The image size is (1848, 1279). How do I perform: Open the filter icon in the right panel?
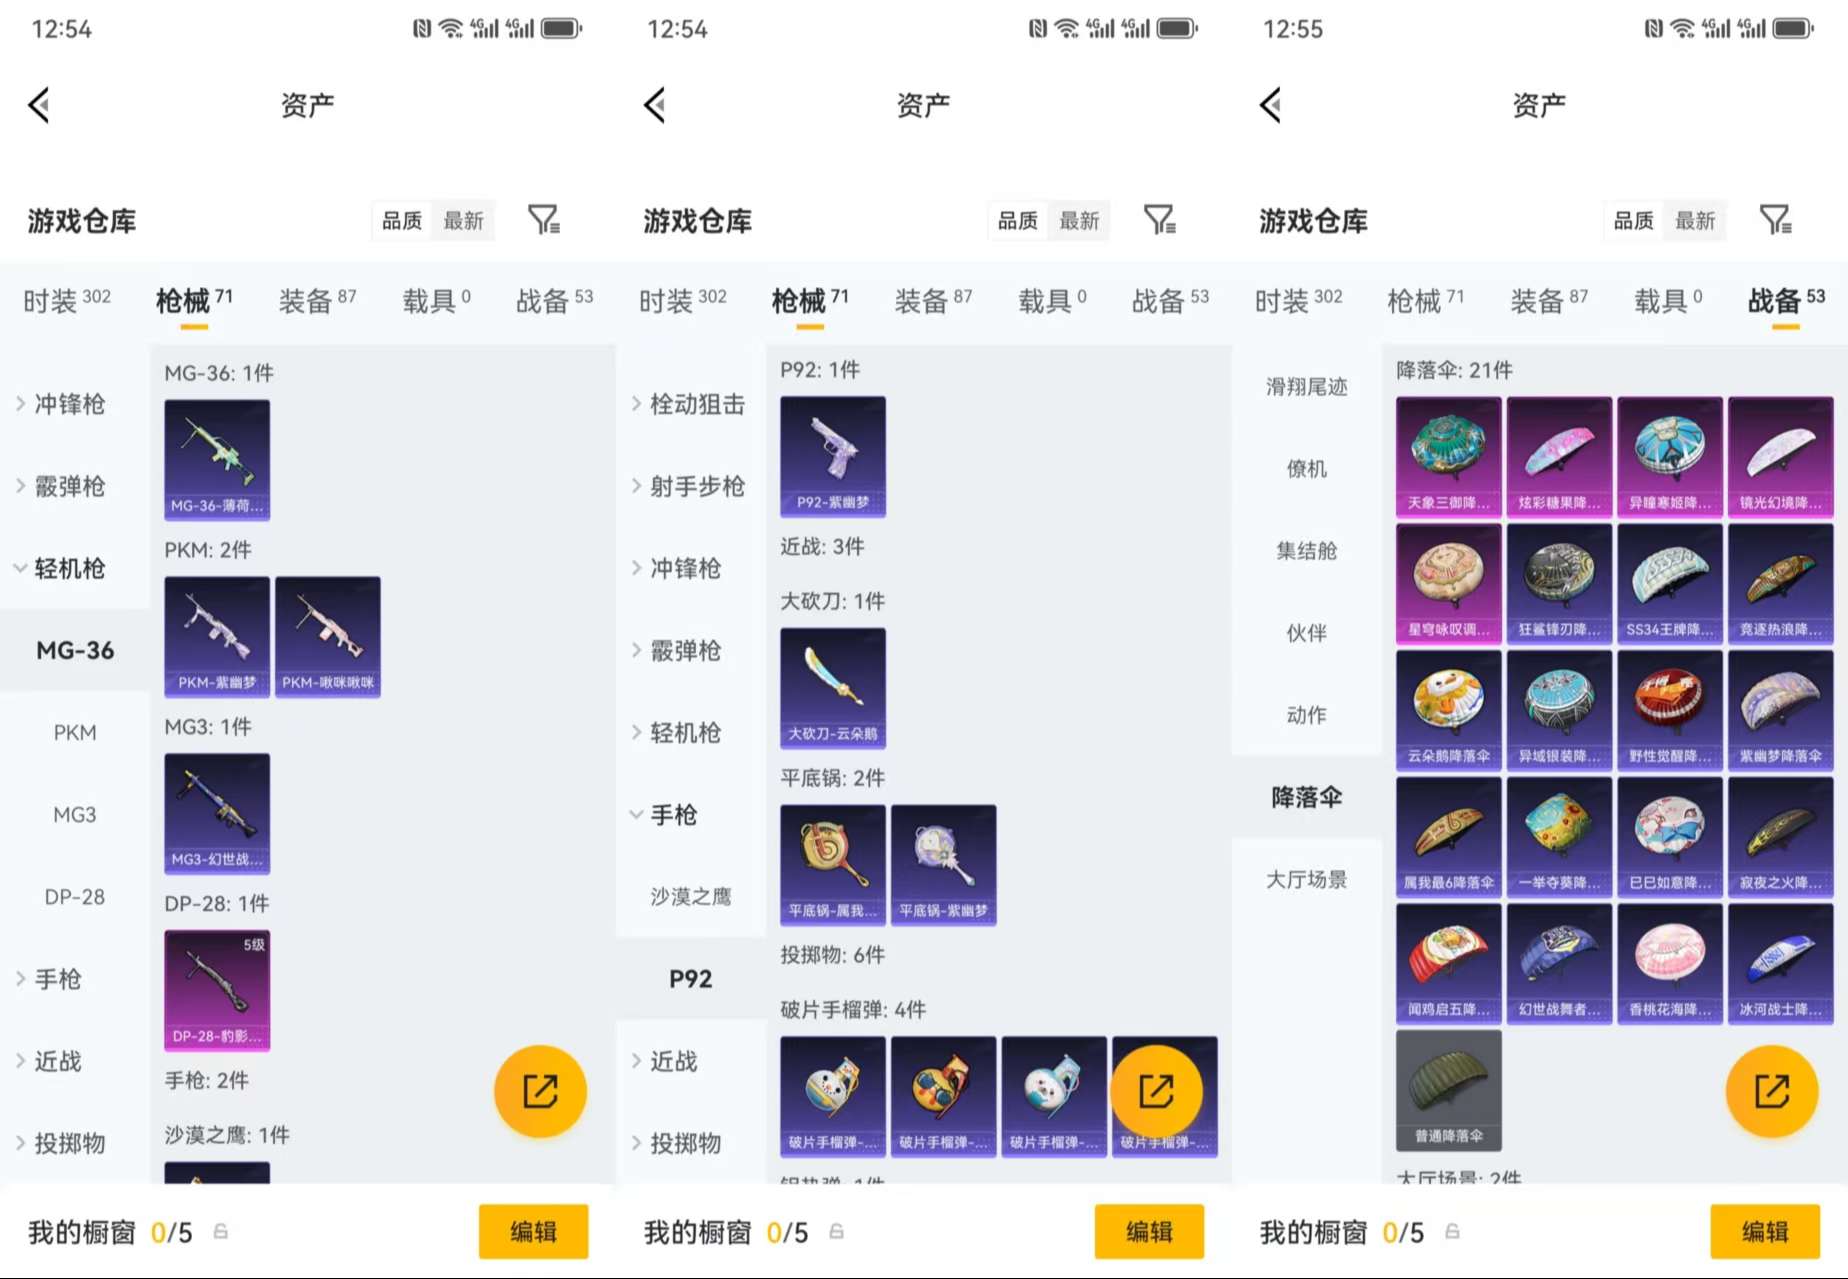1775,220
